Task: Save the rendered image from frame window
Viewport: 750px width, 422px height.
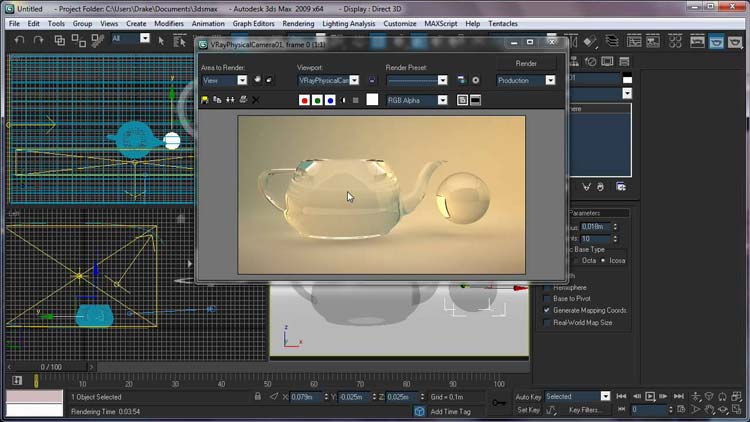Action: 205,100
